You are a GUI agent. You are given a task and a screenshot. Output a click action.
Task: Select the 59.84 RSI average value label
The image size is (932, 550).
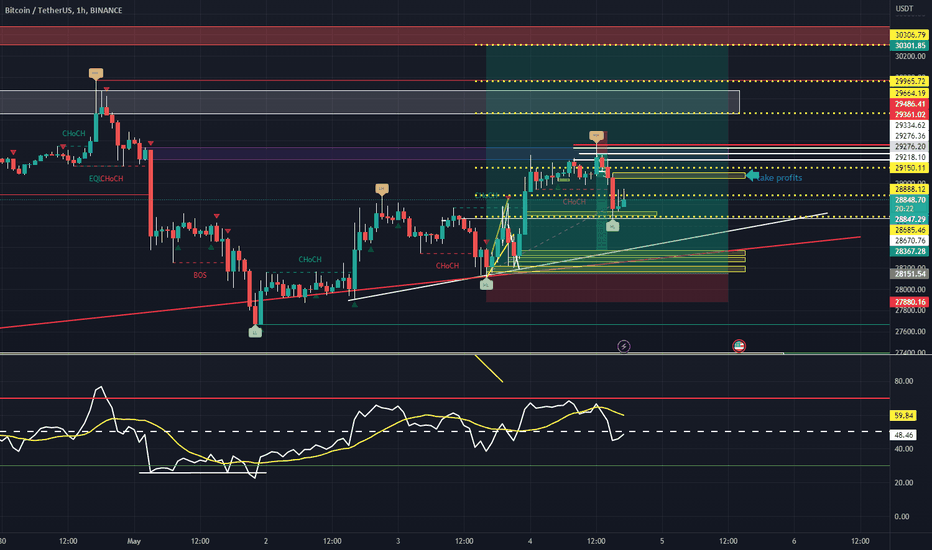[x=903, y=416]
